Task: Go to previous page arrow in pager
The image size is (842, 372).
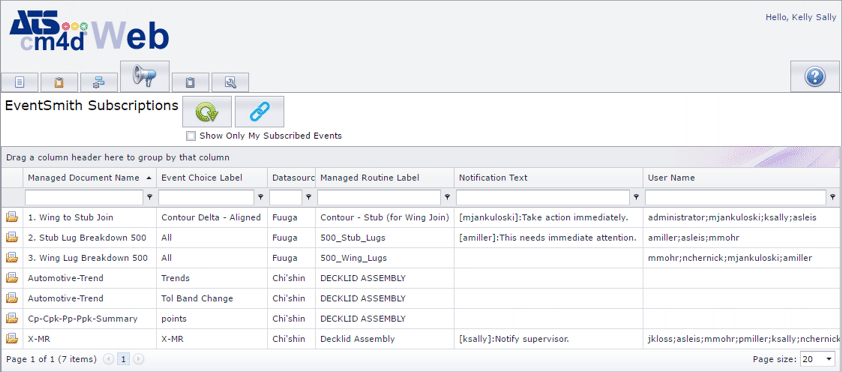Action: pos(108,359)
